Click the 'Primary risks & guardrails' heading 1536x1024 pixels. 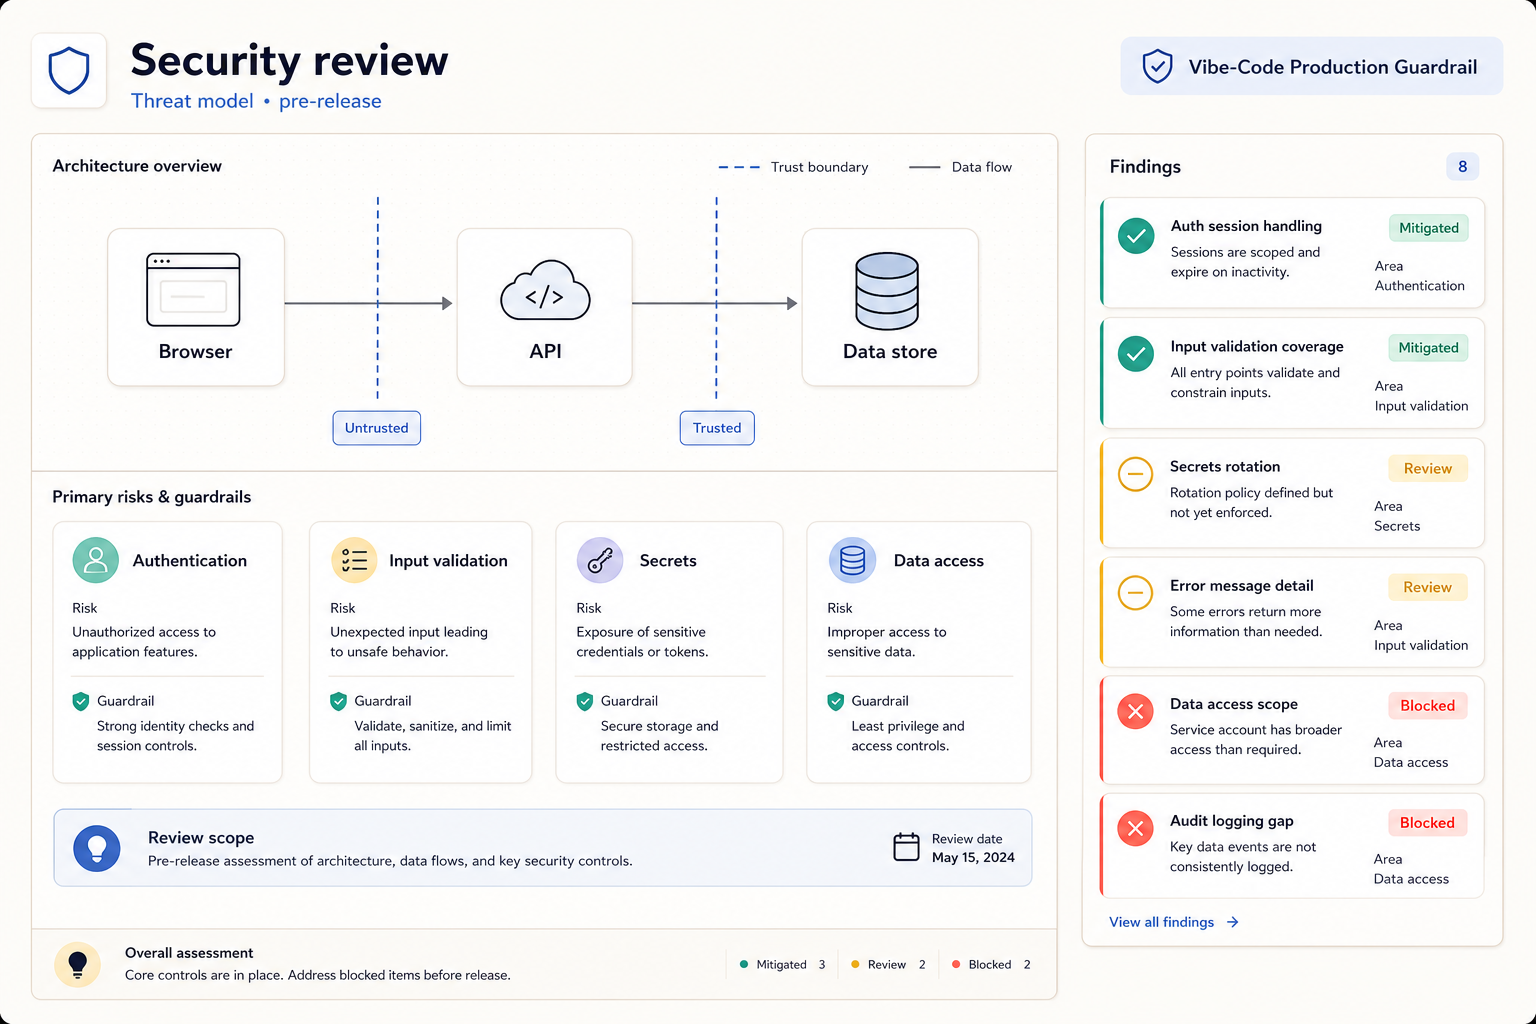[x=152, y=497]
